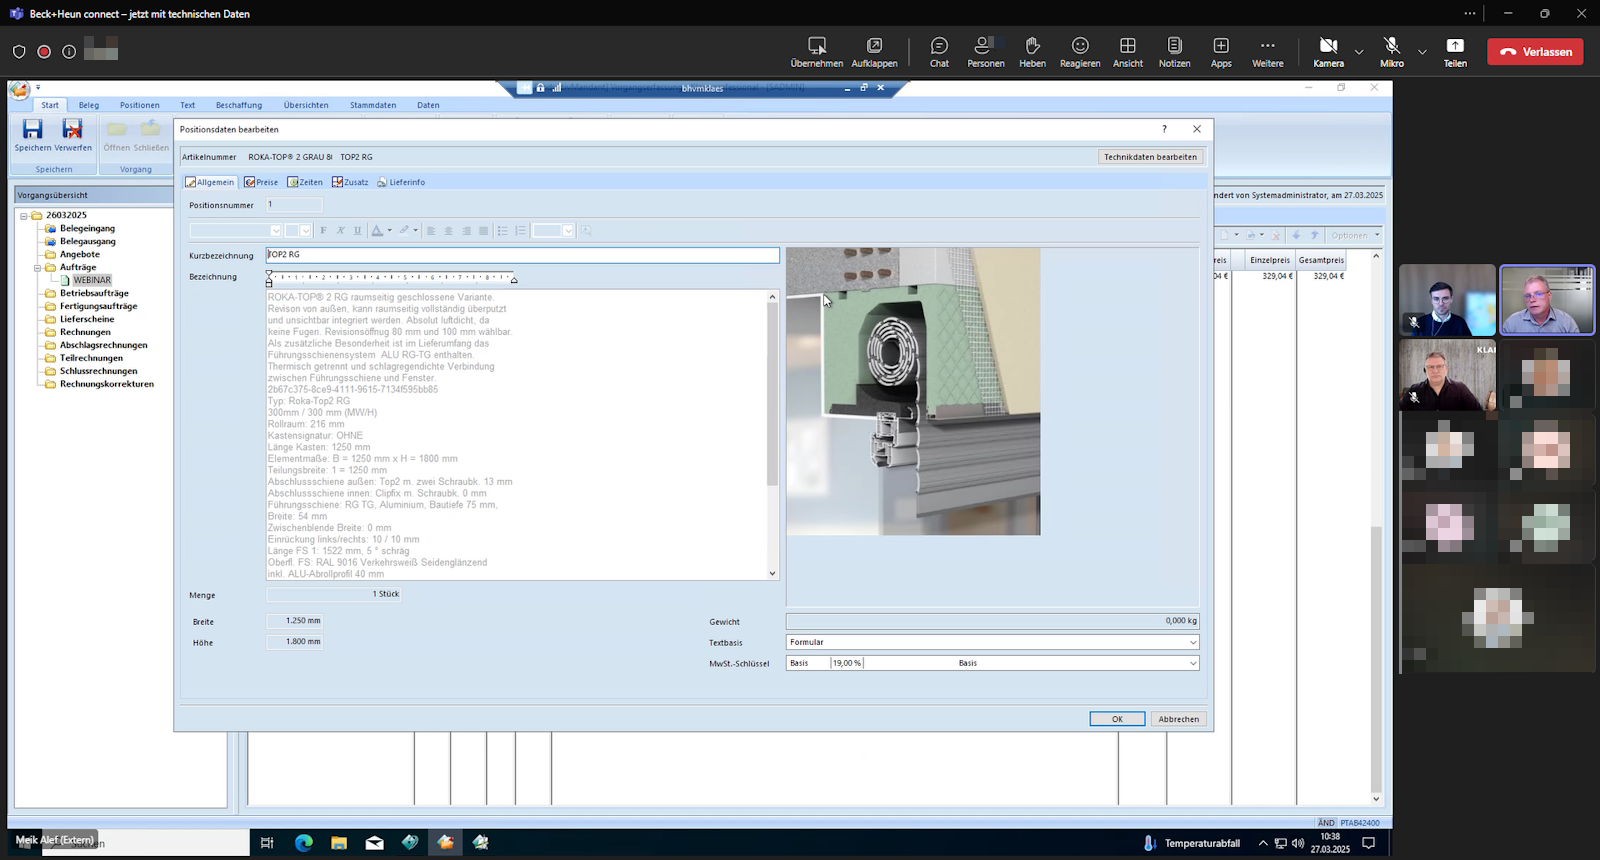Open the dialog help question mark
Screen dimensions: 1600x860
pos(1164,129)
